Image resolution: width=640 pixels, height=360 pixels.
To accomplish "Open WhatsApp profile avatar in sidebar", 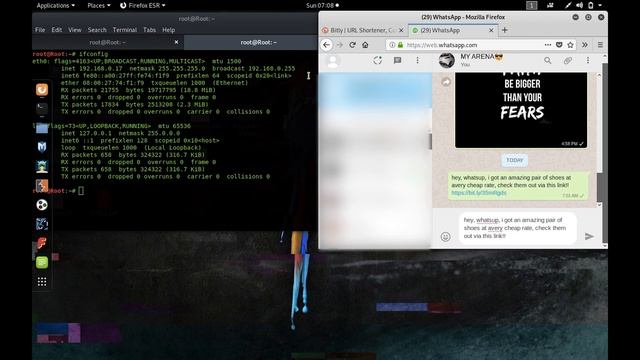I will pyautogui.click(x=333, y=61).
